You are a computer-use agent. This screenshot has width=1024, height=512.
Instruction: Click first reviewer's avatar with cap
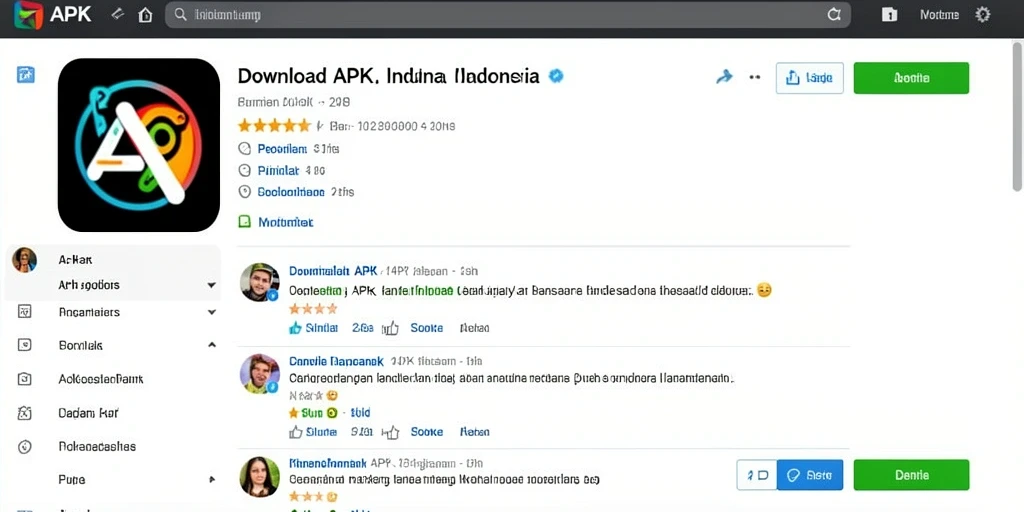[260, 282]
